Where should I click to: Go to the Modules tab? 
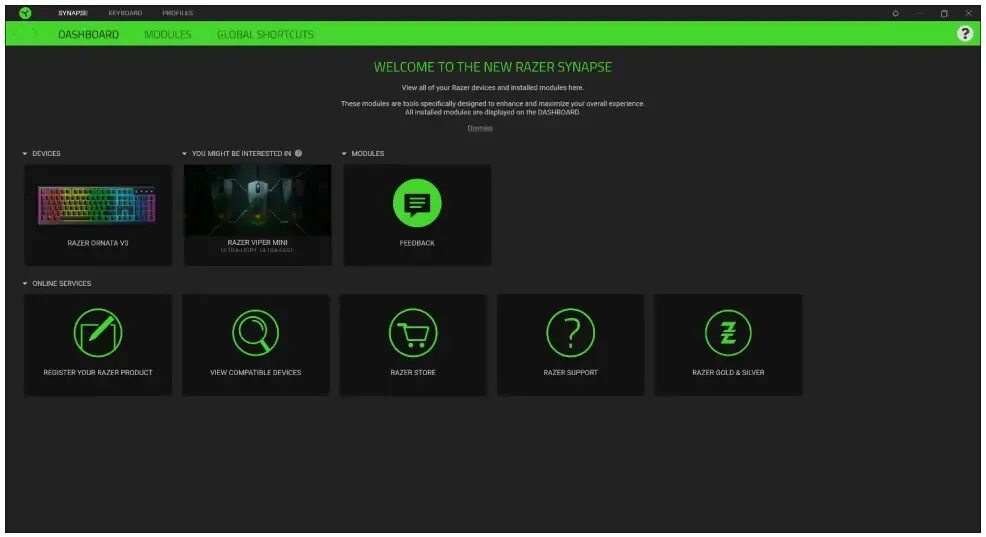[x=168, y=35]
